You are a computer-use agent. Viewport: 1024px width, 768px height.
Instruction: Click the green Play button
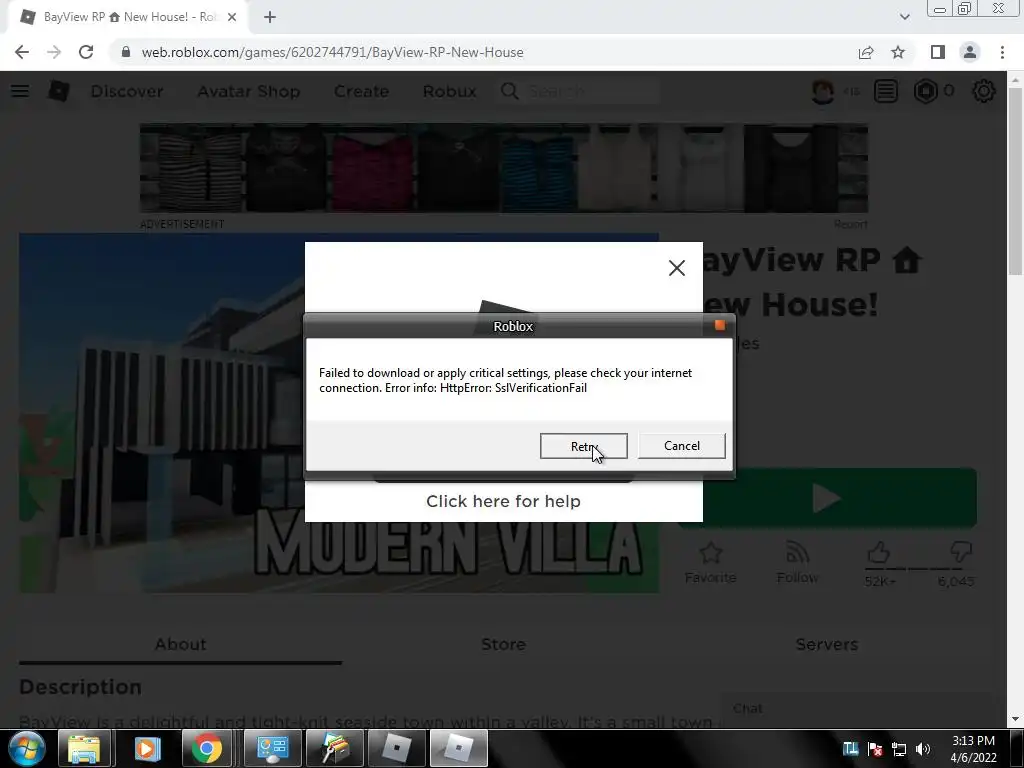828,498
